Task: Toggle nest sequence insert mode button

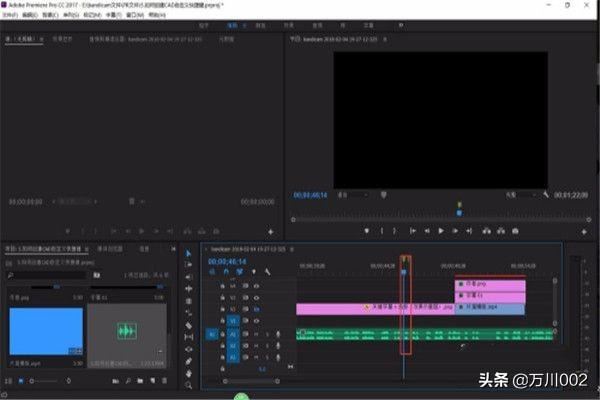Action: coord(212,272)
